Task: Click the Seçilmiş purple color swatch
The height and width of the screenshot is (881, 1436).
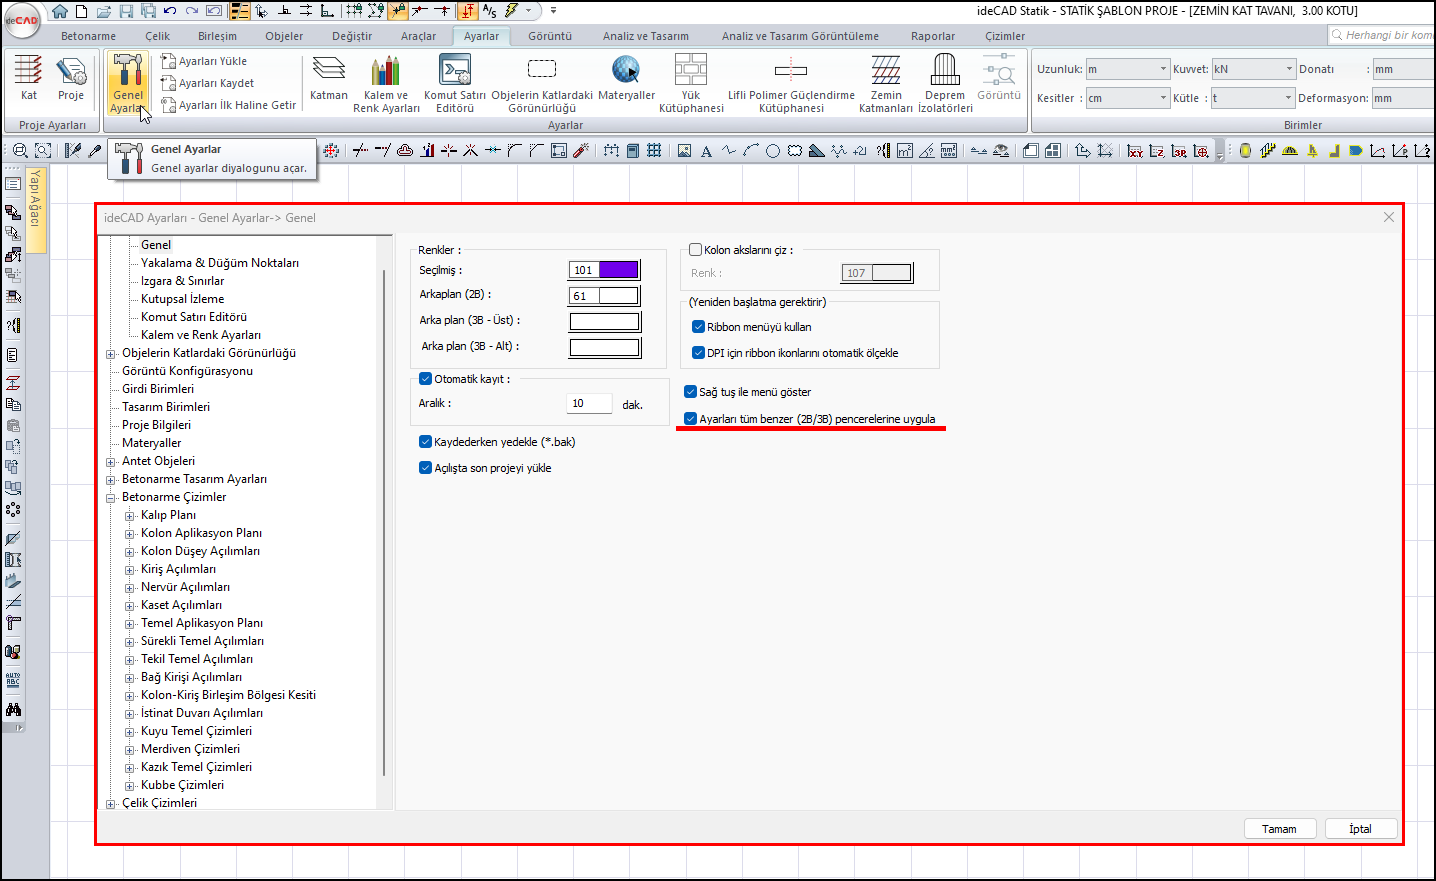Action: 618,270
